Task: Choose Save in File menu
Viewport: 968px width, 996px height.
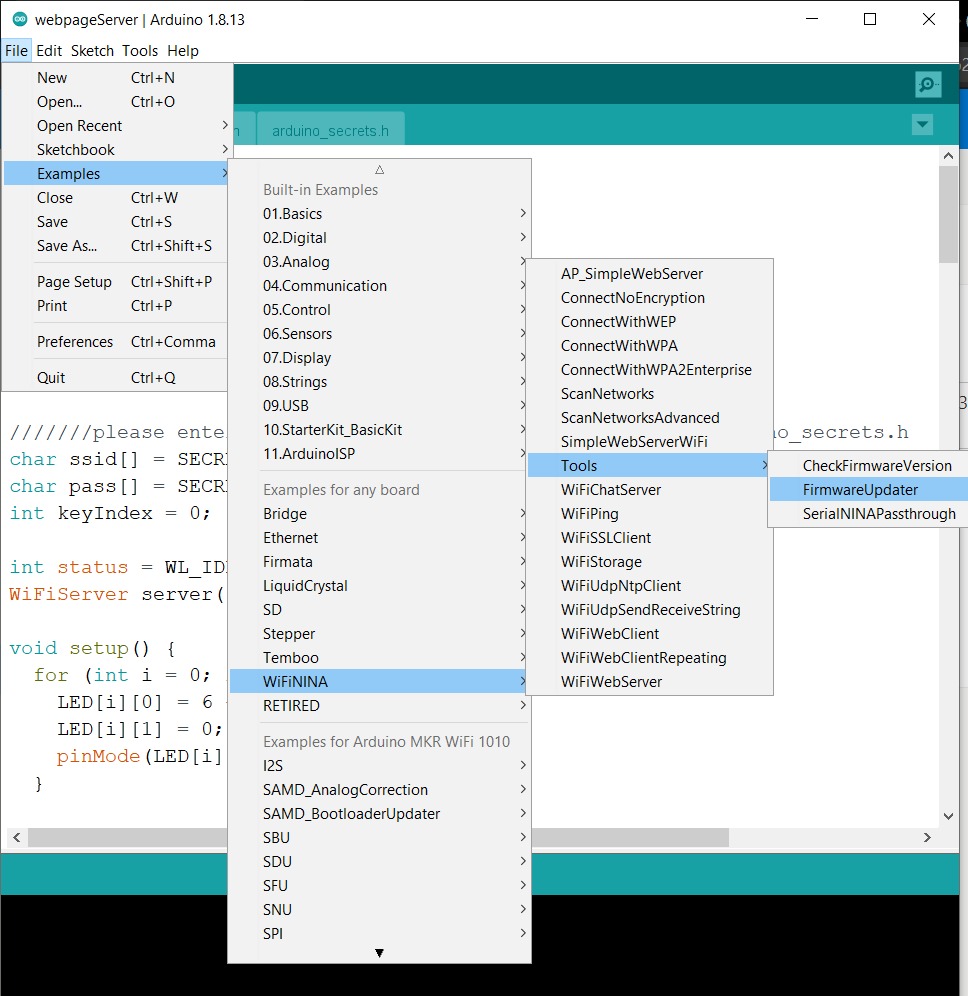Action: coord(116,222)
